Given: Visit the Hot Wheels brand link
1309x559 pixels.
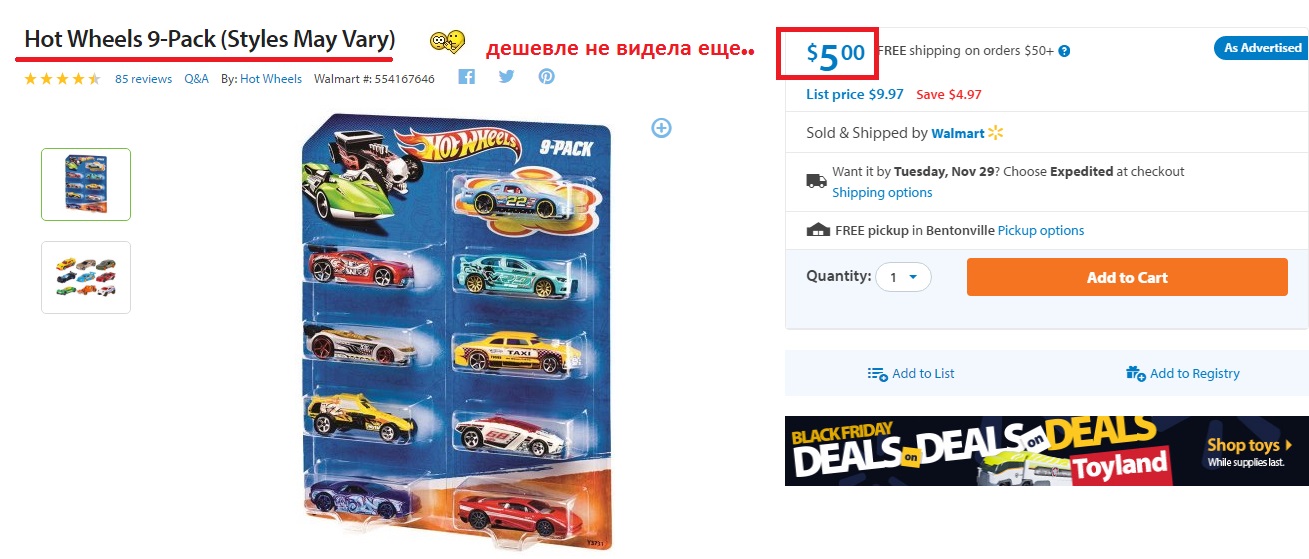Looking at the screenshot, I should [x=271, y=79].
